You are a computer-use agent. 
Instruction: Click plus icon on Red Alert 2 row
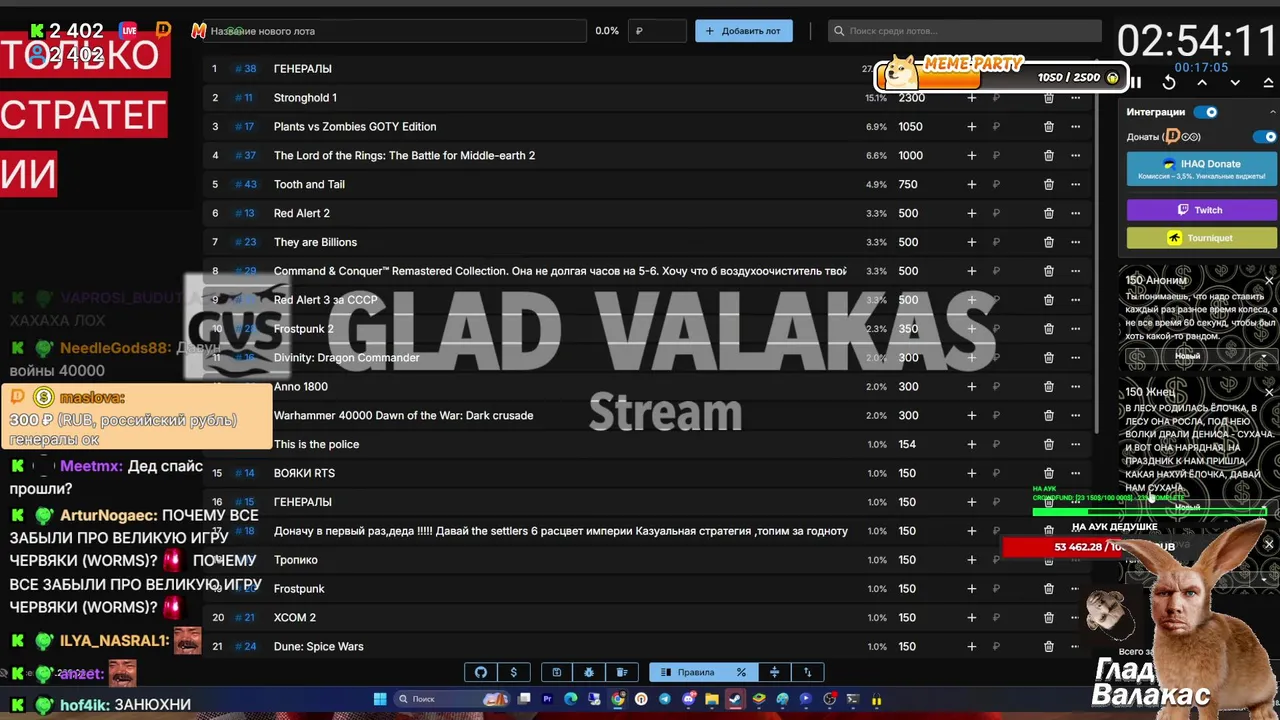pyautogui.click(x=971, y=213)
